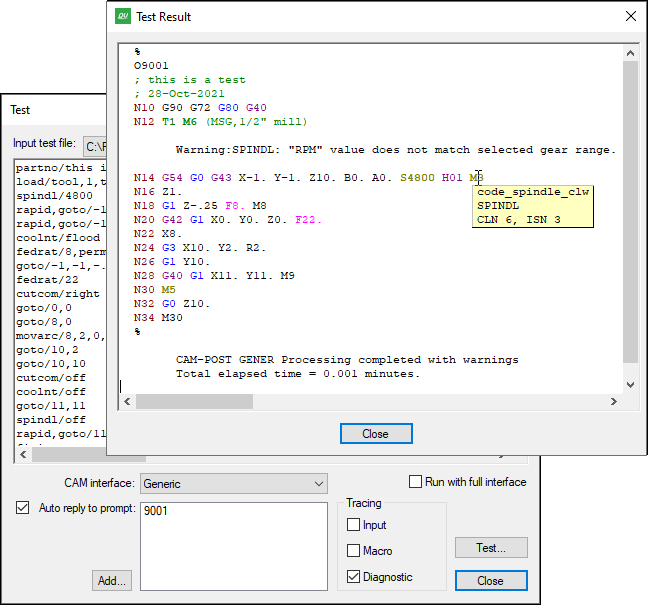Click the G54 code in line N14
Viewport: 648px width, 605px height.
[172, 178]
